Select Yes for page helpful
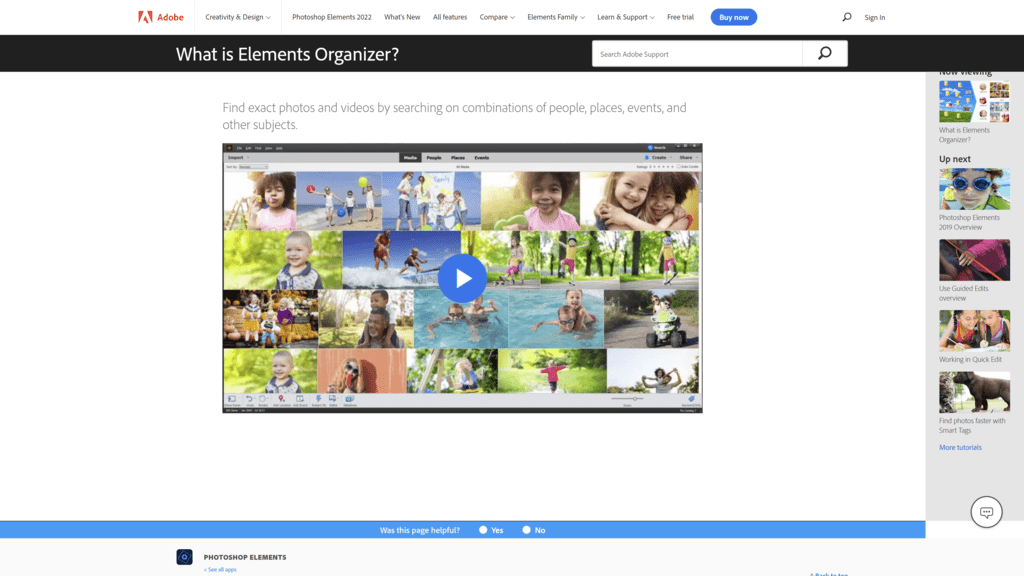The width and height of the screenshot is (1024, 576). pos(483,530)
